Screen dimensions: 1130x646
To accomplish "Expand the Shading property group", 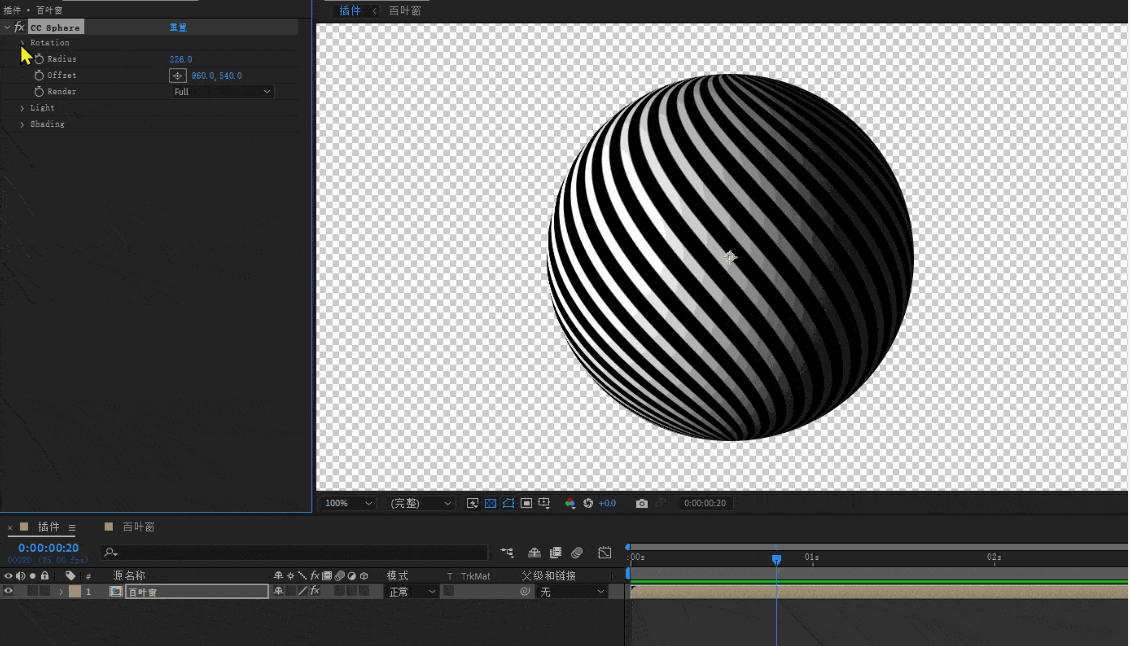I will [x=22, y=125].
